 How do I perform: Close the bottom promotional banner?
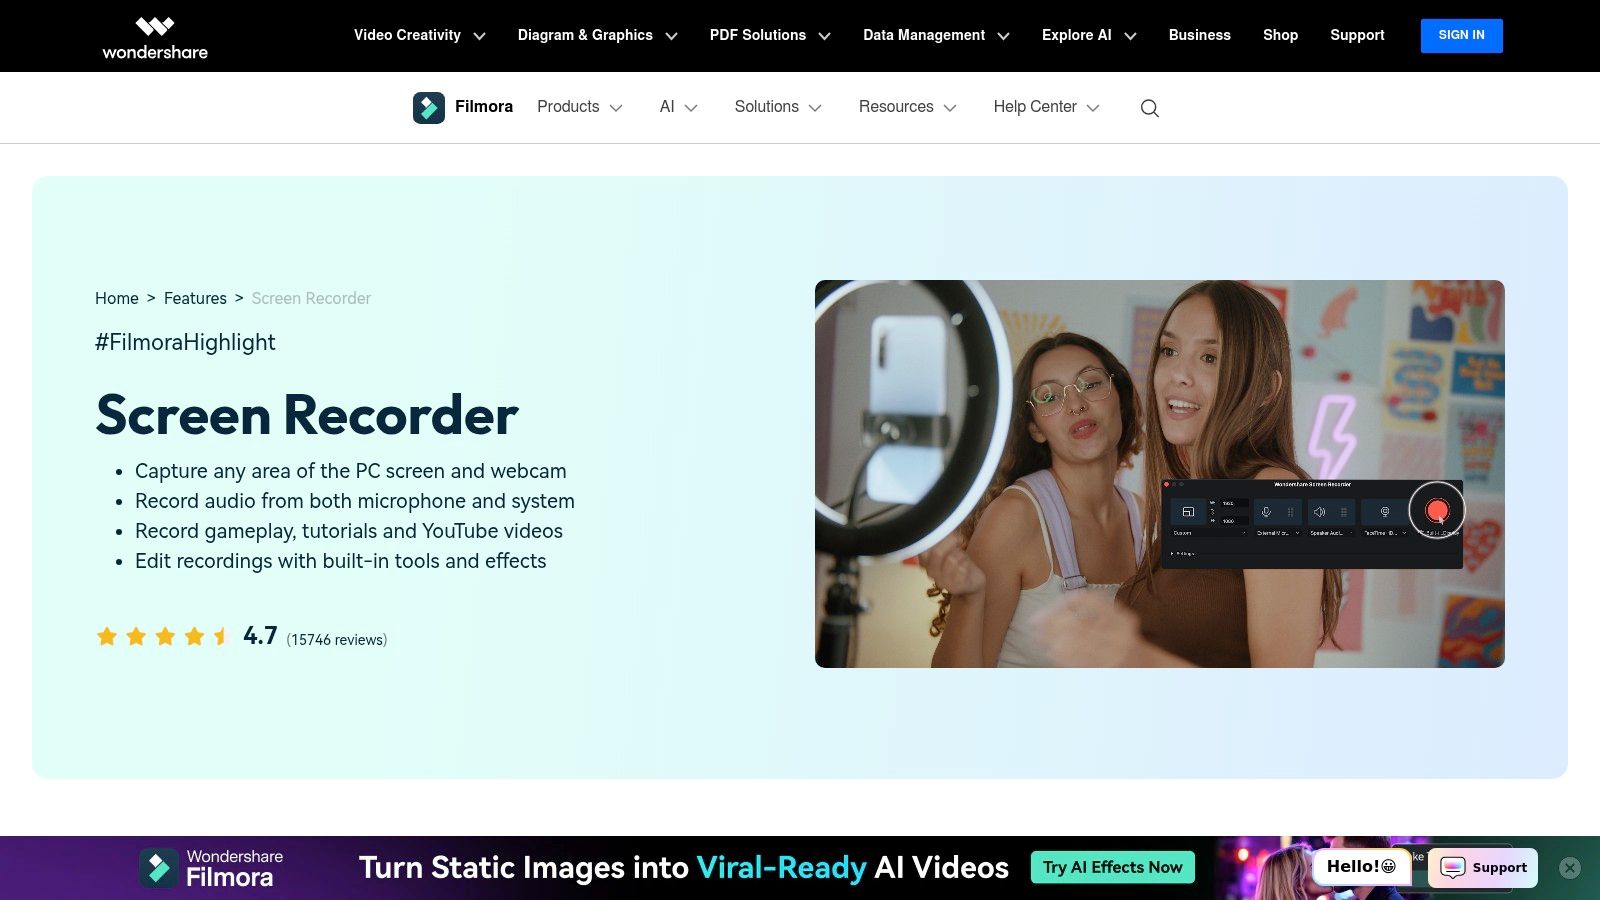1570,868
